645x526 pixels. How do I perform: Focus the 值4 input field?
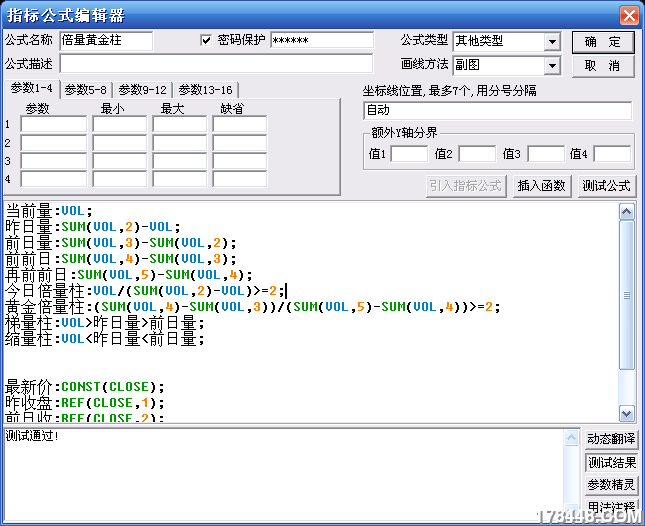[x=612, y=154]
